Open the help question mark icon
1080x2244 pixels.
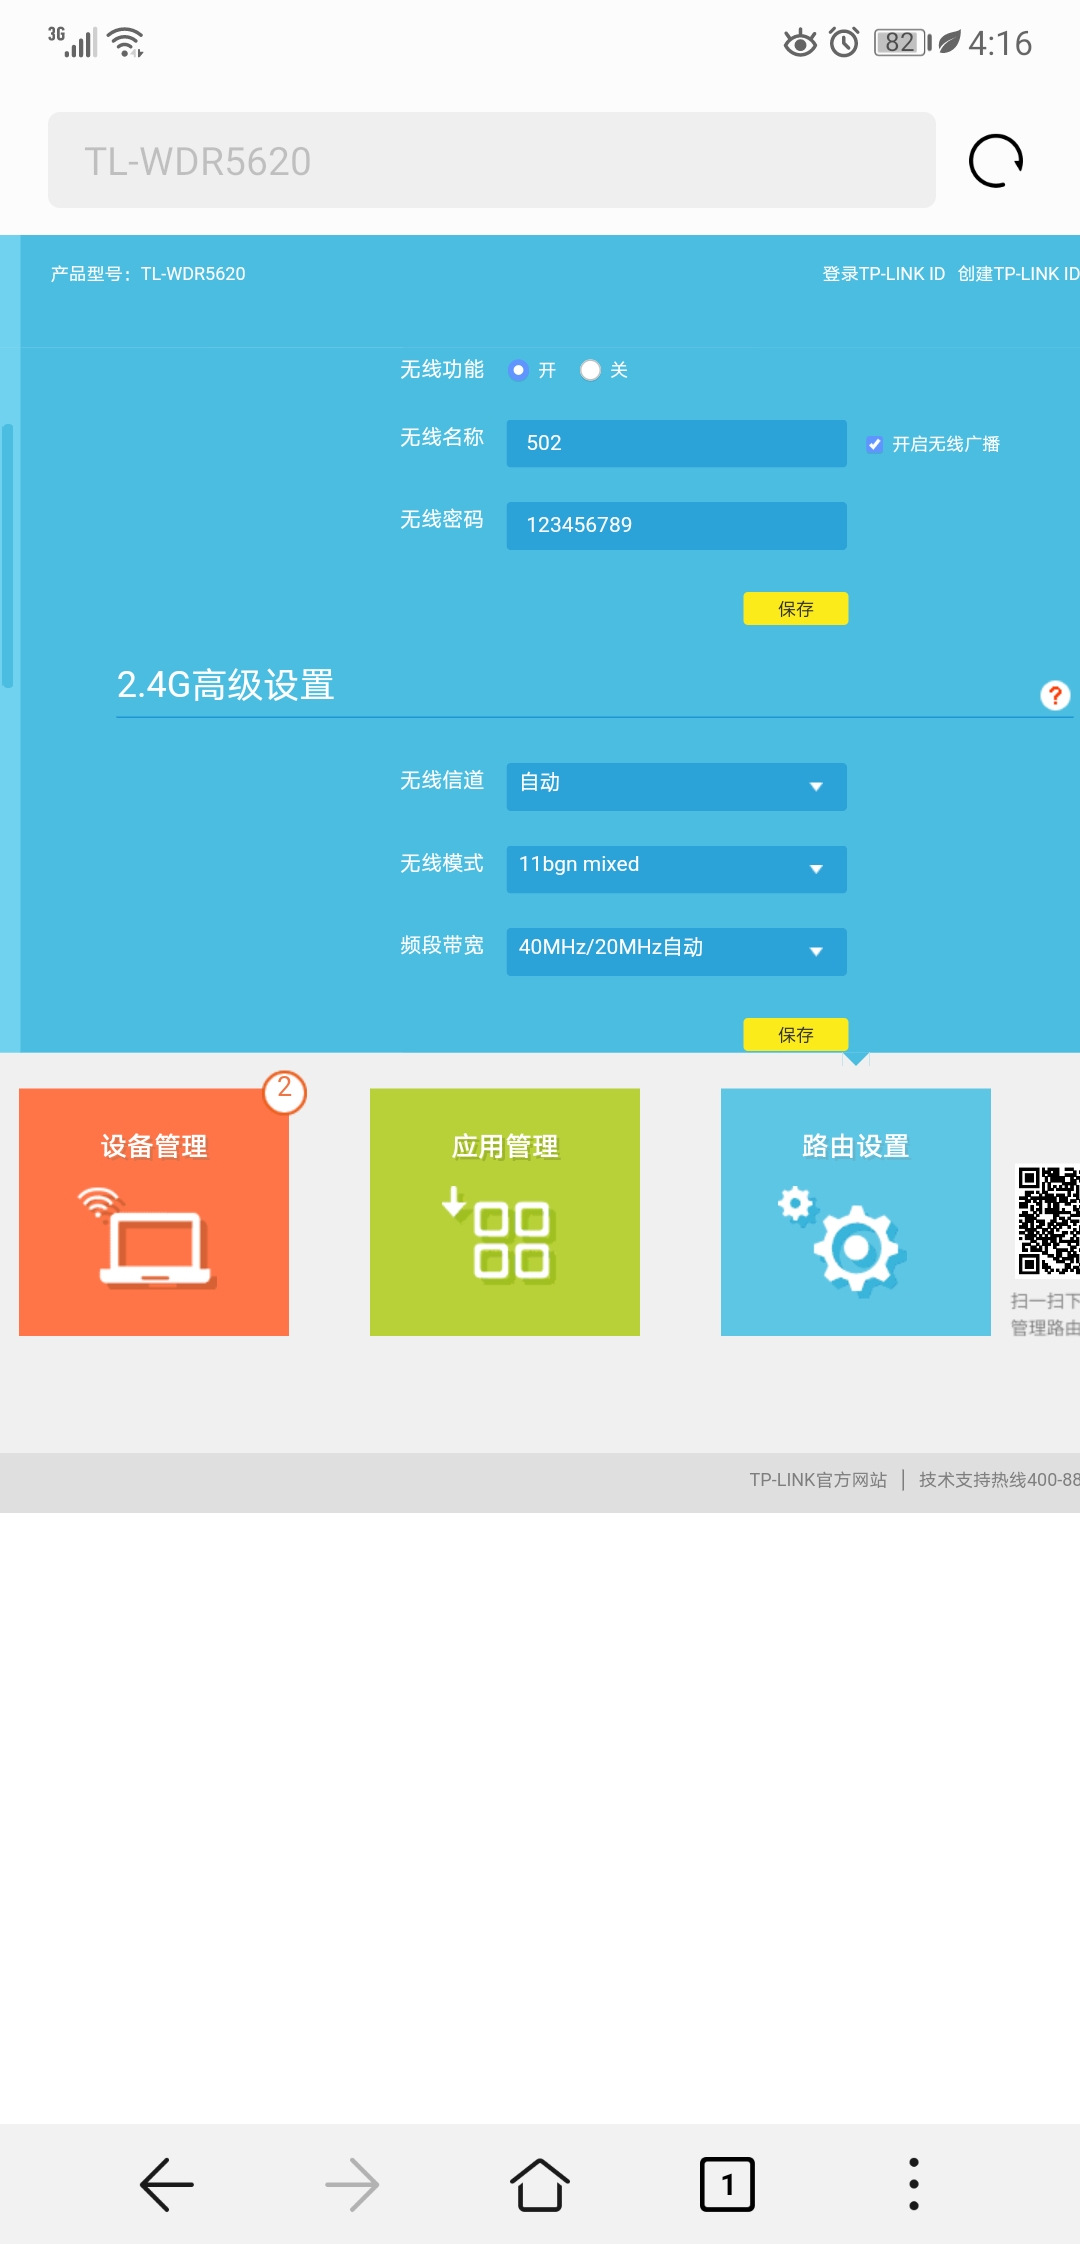tap(1054, 695)
